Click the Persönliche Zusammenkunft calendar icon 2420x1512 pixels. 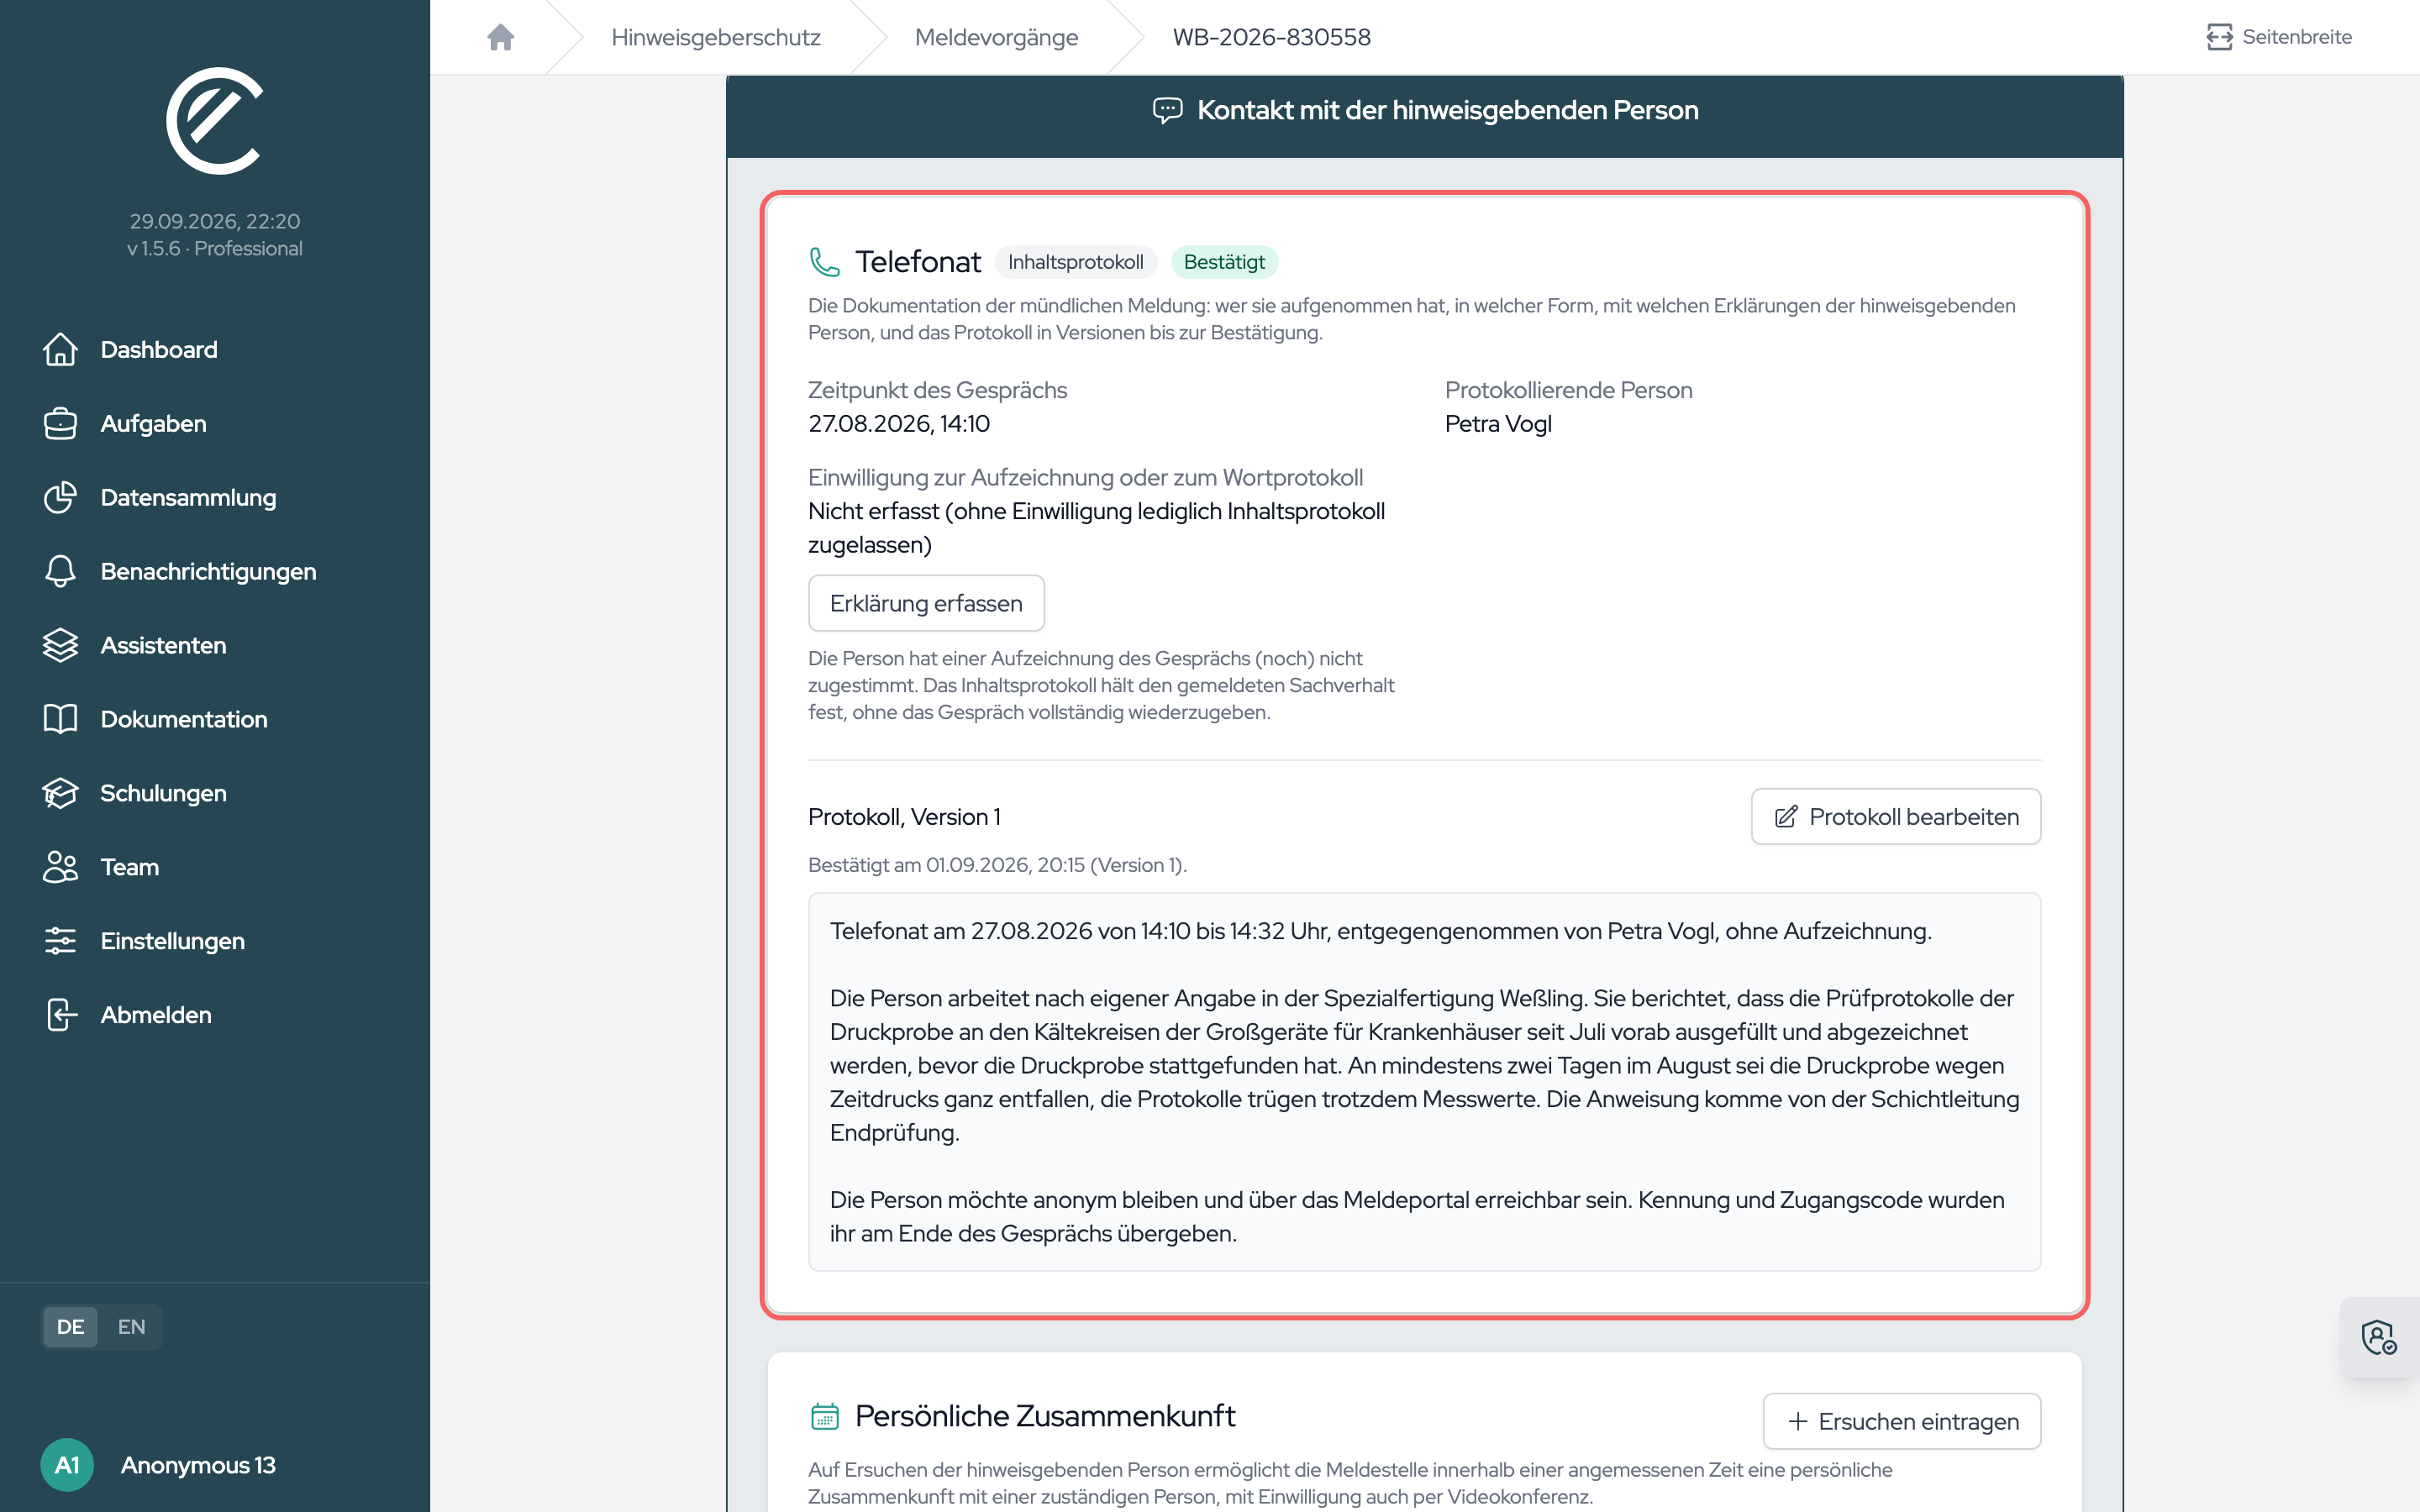pyautogui.click(x=824, y=1416)
